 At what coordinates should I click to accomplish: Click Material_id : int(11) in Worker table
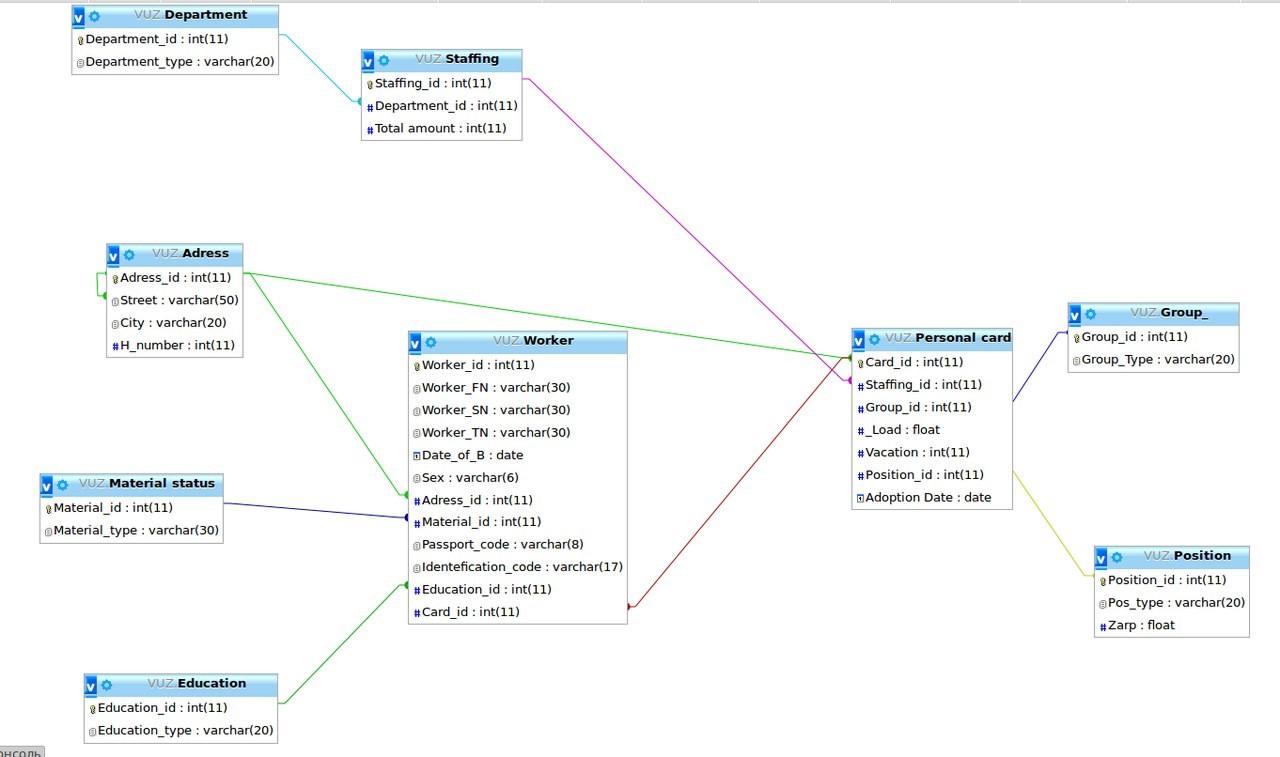click(518, 522)
